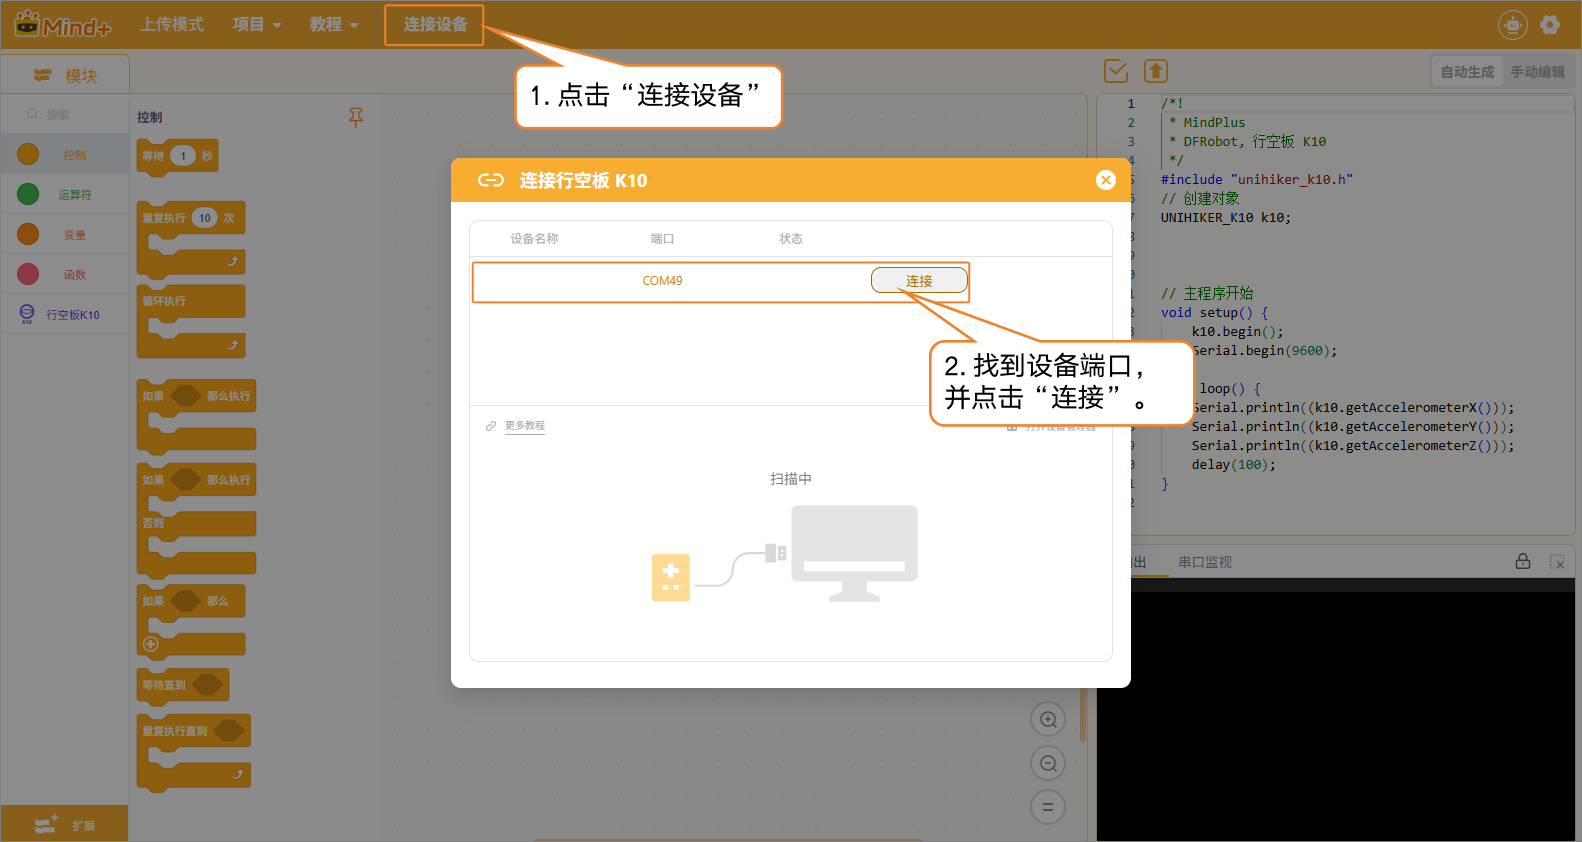The width and height of the screenshot is (1582, 842).
Task: Switch code view to 手动编辑 mode
Action: coord(1537,72)
